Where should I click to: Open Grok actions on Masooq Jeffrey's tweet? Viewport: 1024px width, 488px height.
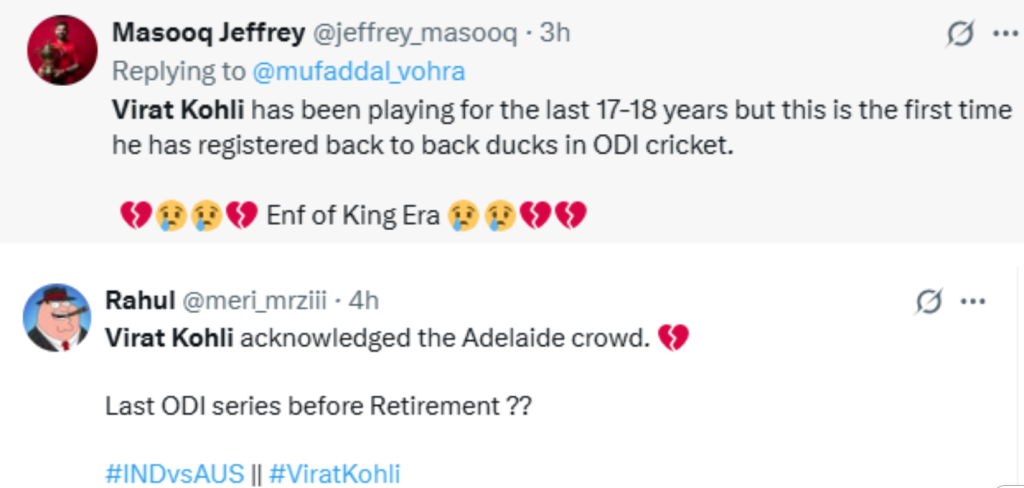click(961, 34)
